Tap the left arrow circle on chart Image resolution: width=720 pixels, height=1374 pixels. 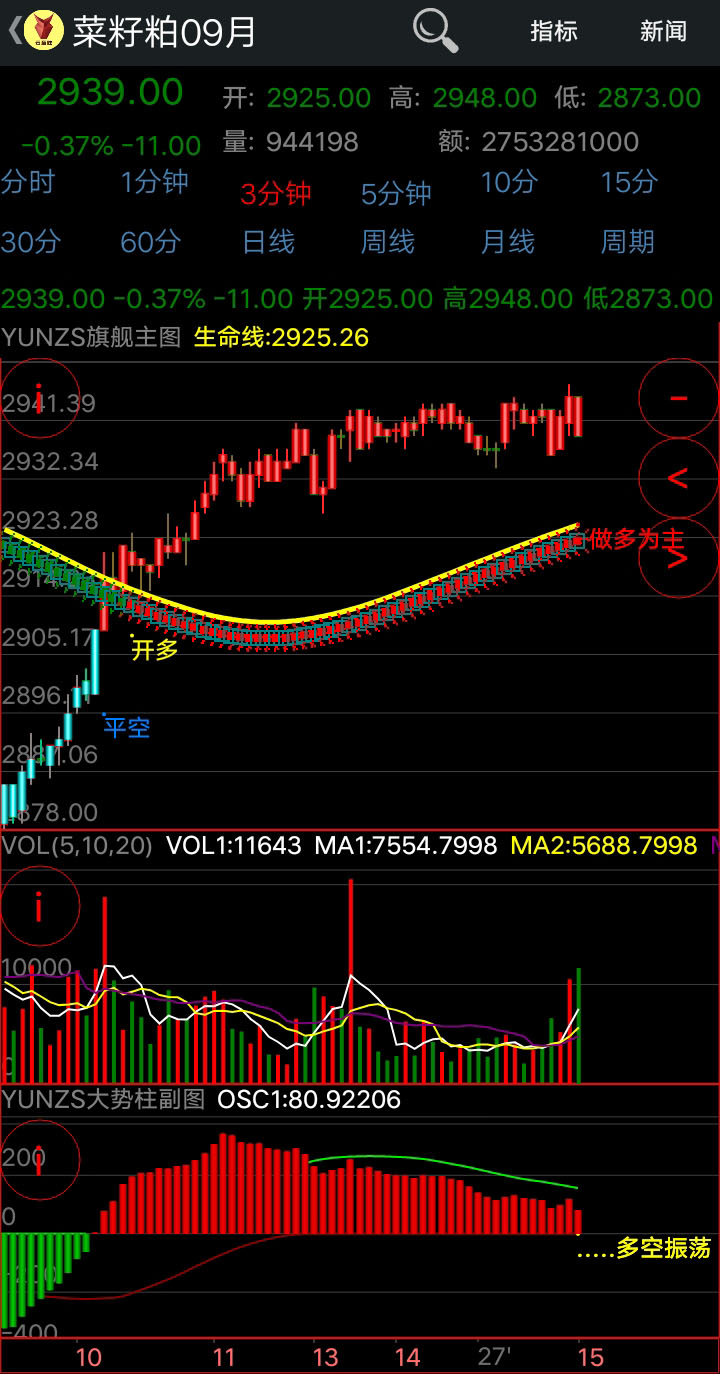pos(678,478)
